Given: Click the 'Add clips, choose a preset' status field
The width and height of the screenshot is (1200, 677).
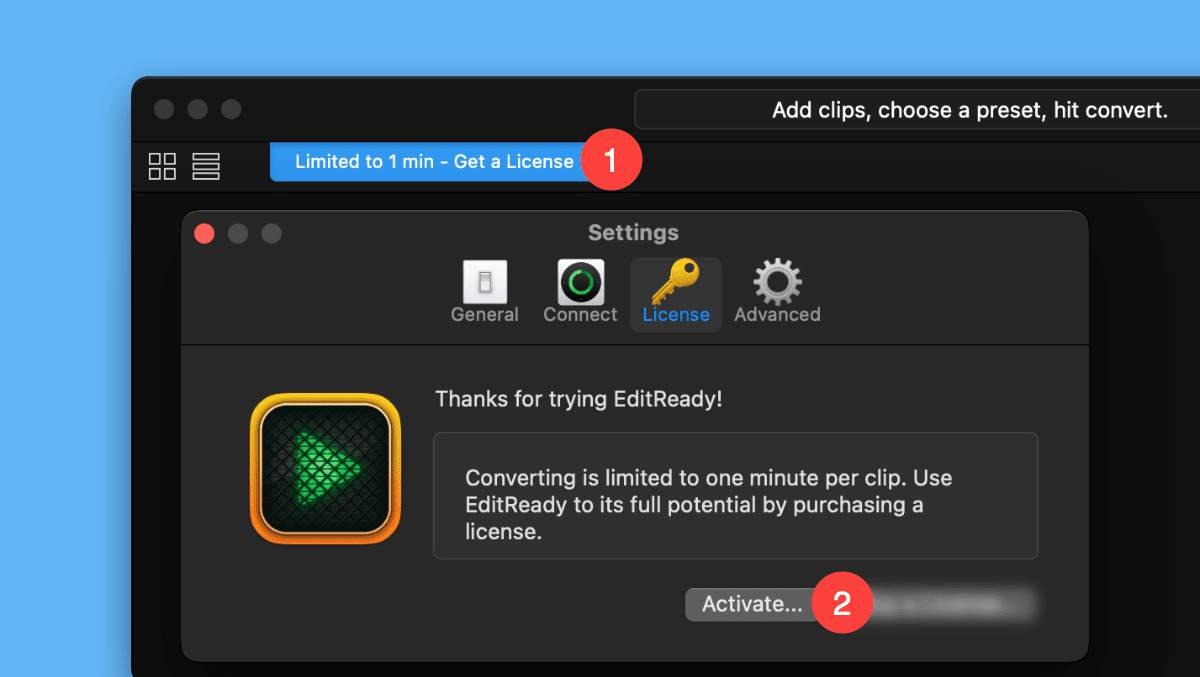Looking at the screenshot, I should click(x=916, y=110).
